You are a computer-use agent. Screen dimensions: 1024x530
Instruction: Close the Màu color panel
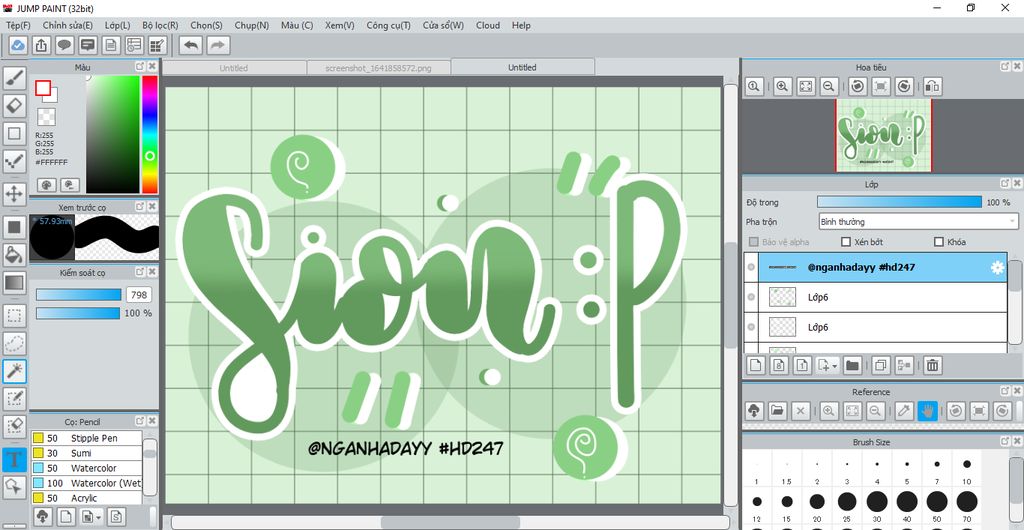click(x=152, y=67)
